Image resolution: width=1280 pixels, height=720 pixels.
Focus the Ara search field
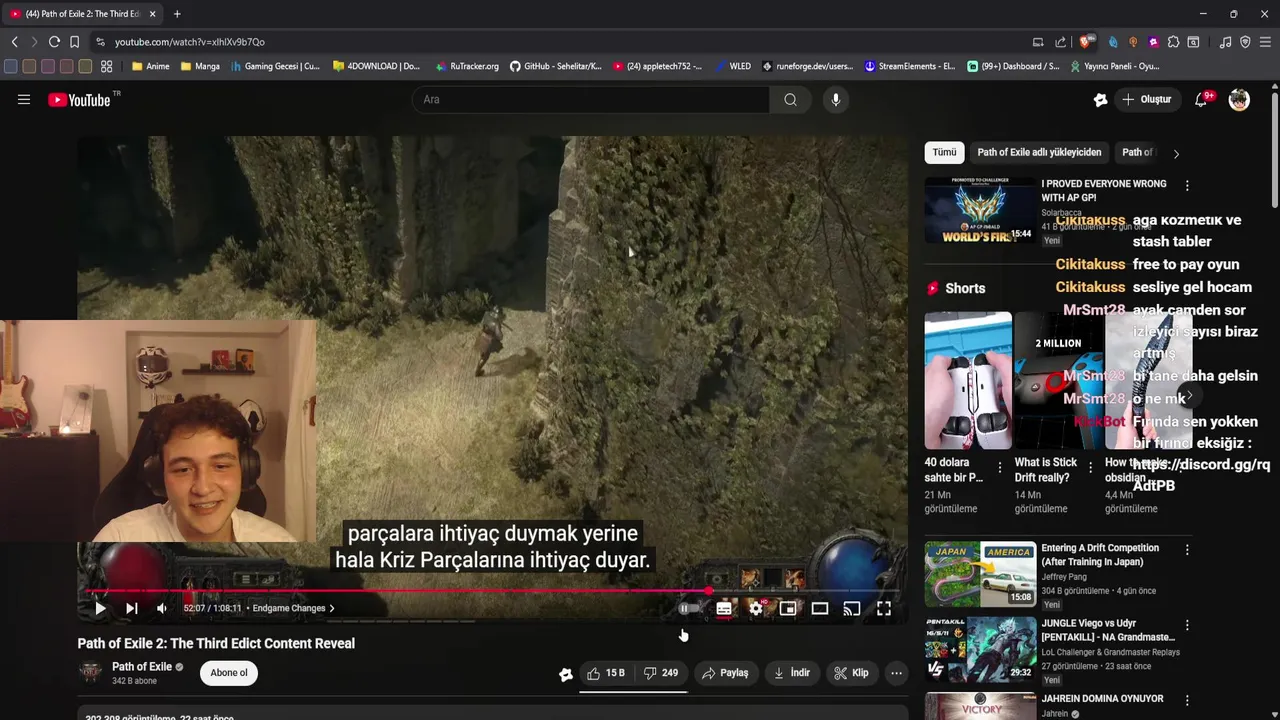(x=590, y=99)
